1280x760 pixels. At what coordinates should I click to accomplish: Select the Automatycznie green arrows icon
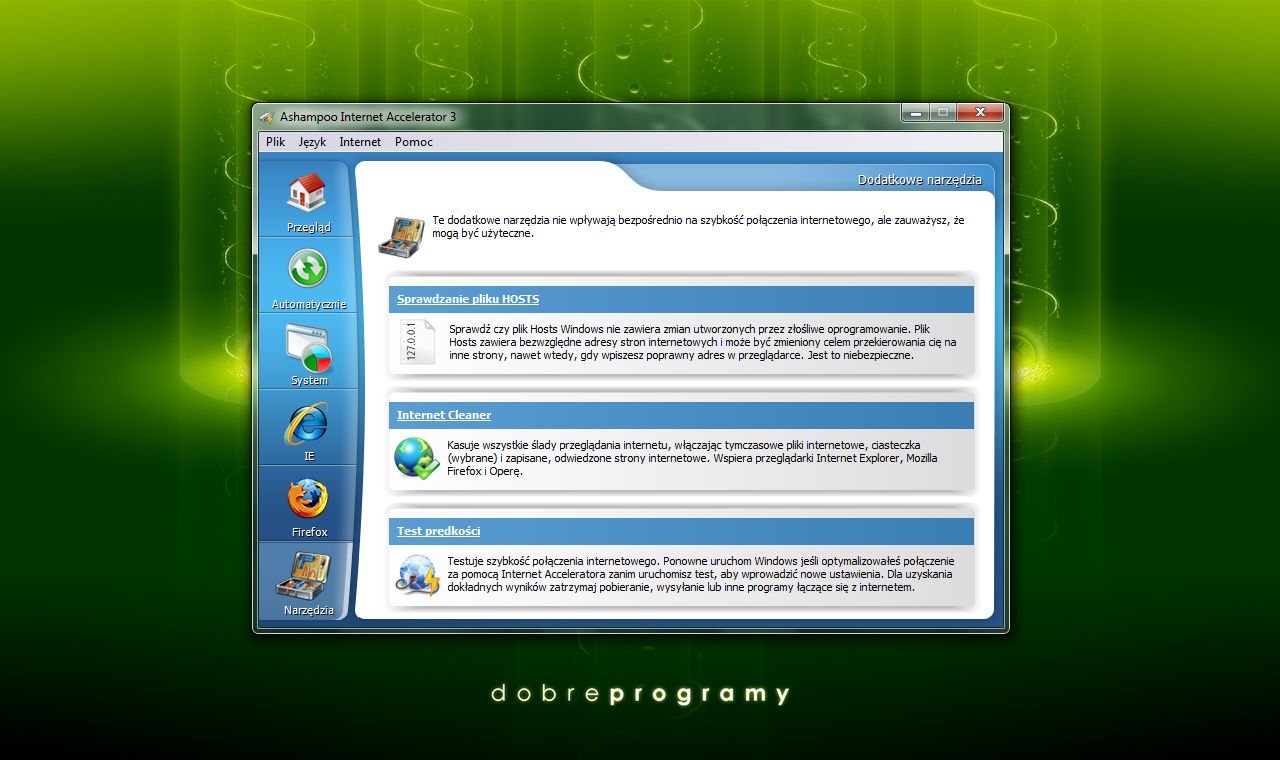tap(307, 268)
